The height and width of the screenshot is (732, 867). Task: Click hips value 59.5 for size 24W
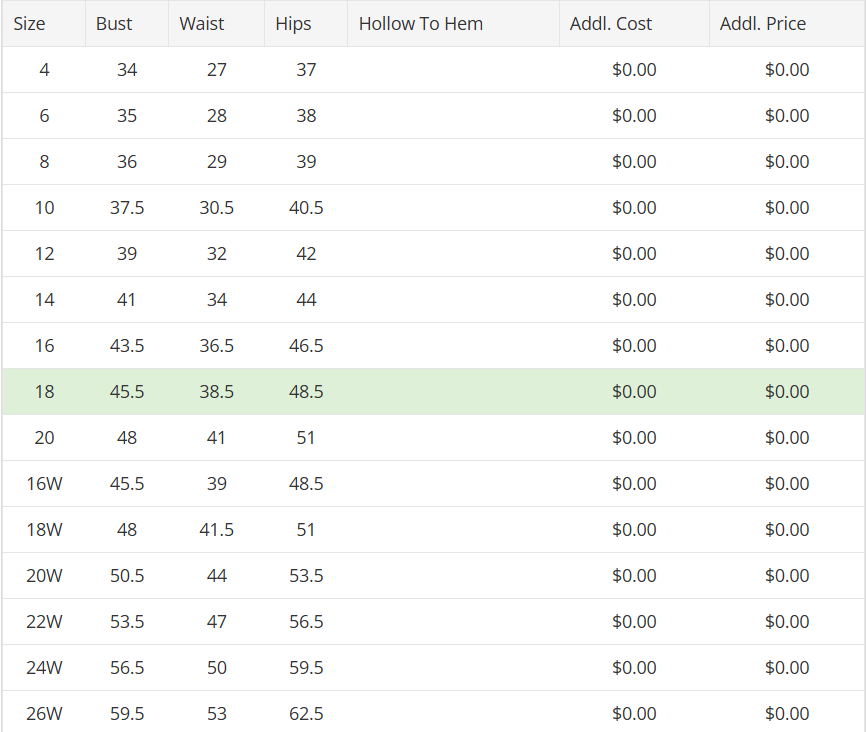click(306, 667)
